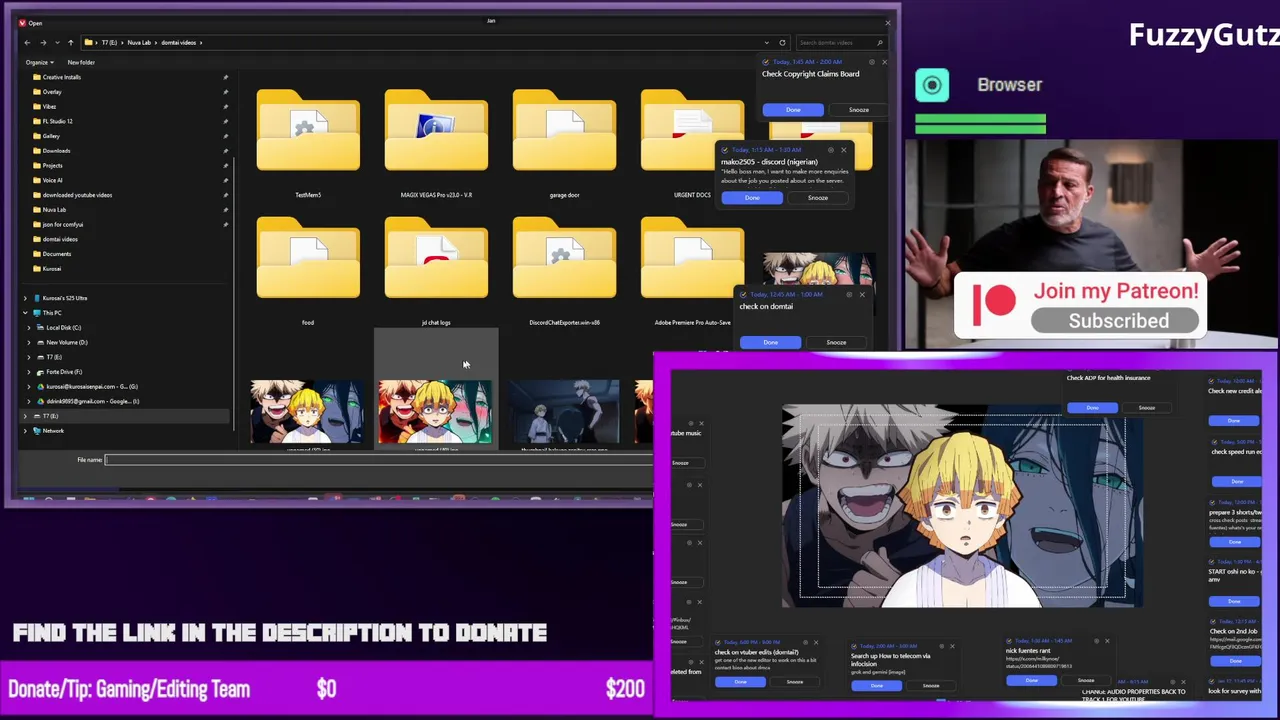Click the File name input field
Viewport: 1280px width, 720px height.
point(378,460)
